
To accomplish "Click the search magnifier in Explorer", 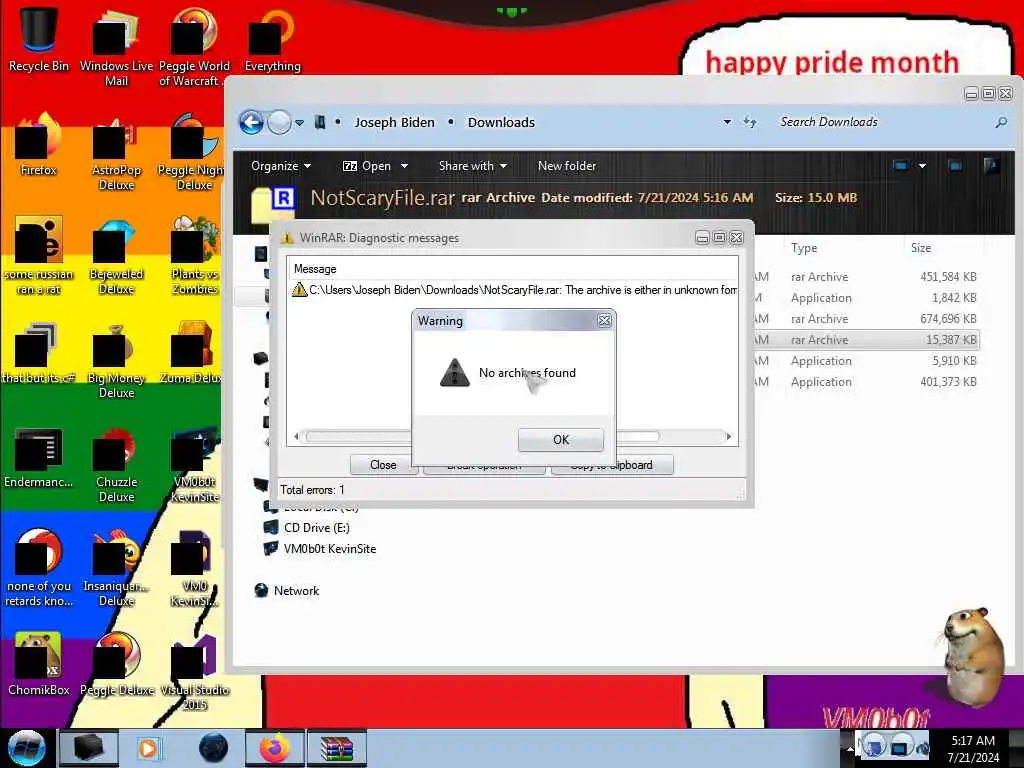I will pyautogui.click(x=1000, y=122).
